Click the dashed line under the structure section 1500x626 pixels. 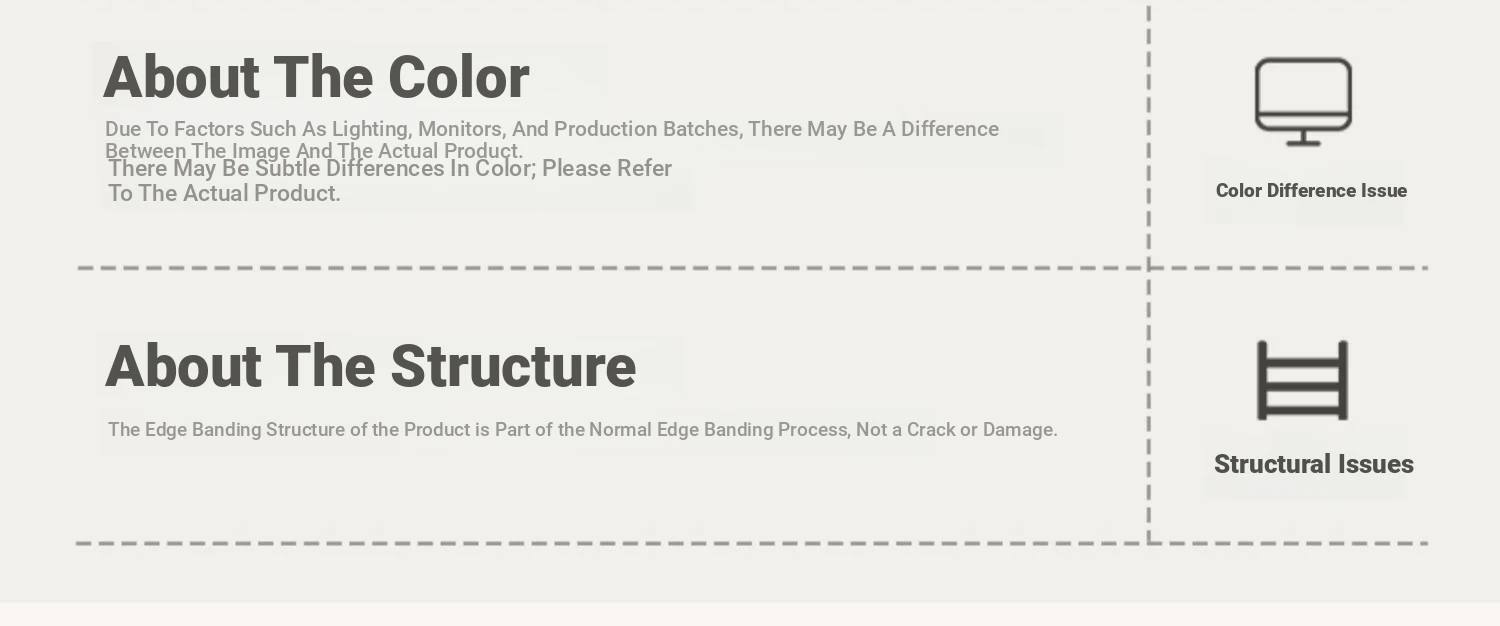(600, 544)
